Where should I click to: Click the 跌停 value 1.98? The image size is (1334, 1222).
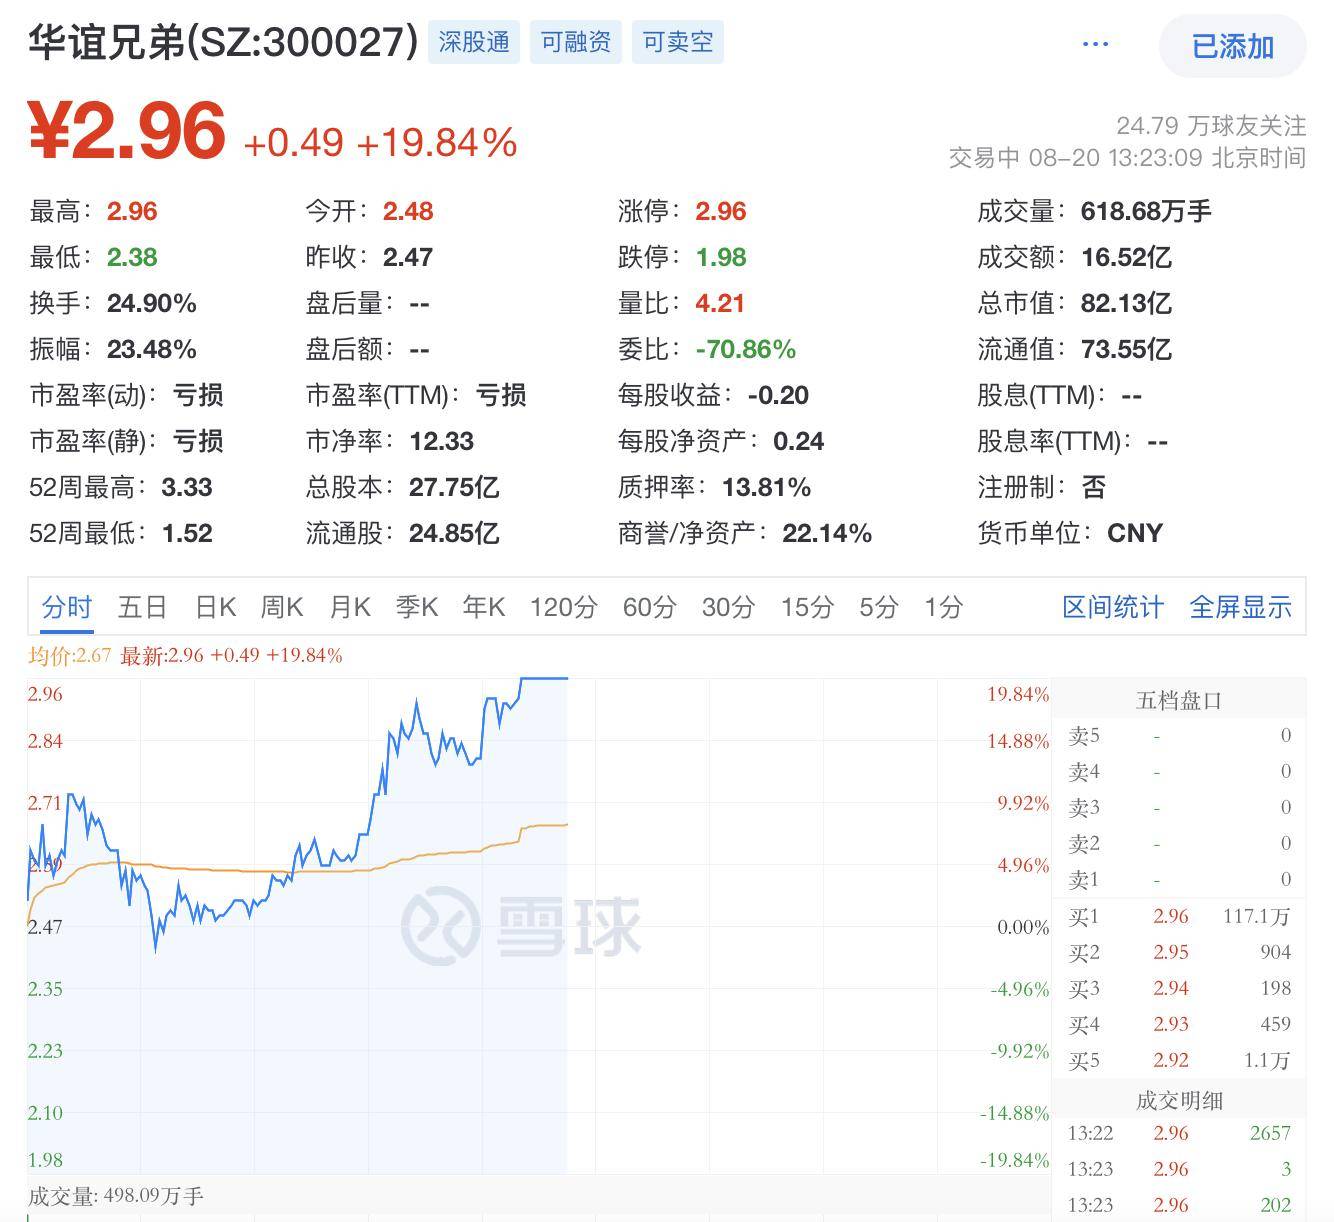tap(721, 258)
